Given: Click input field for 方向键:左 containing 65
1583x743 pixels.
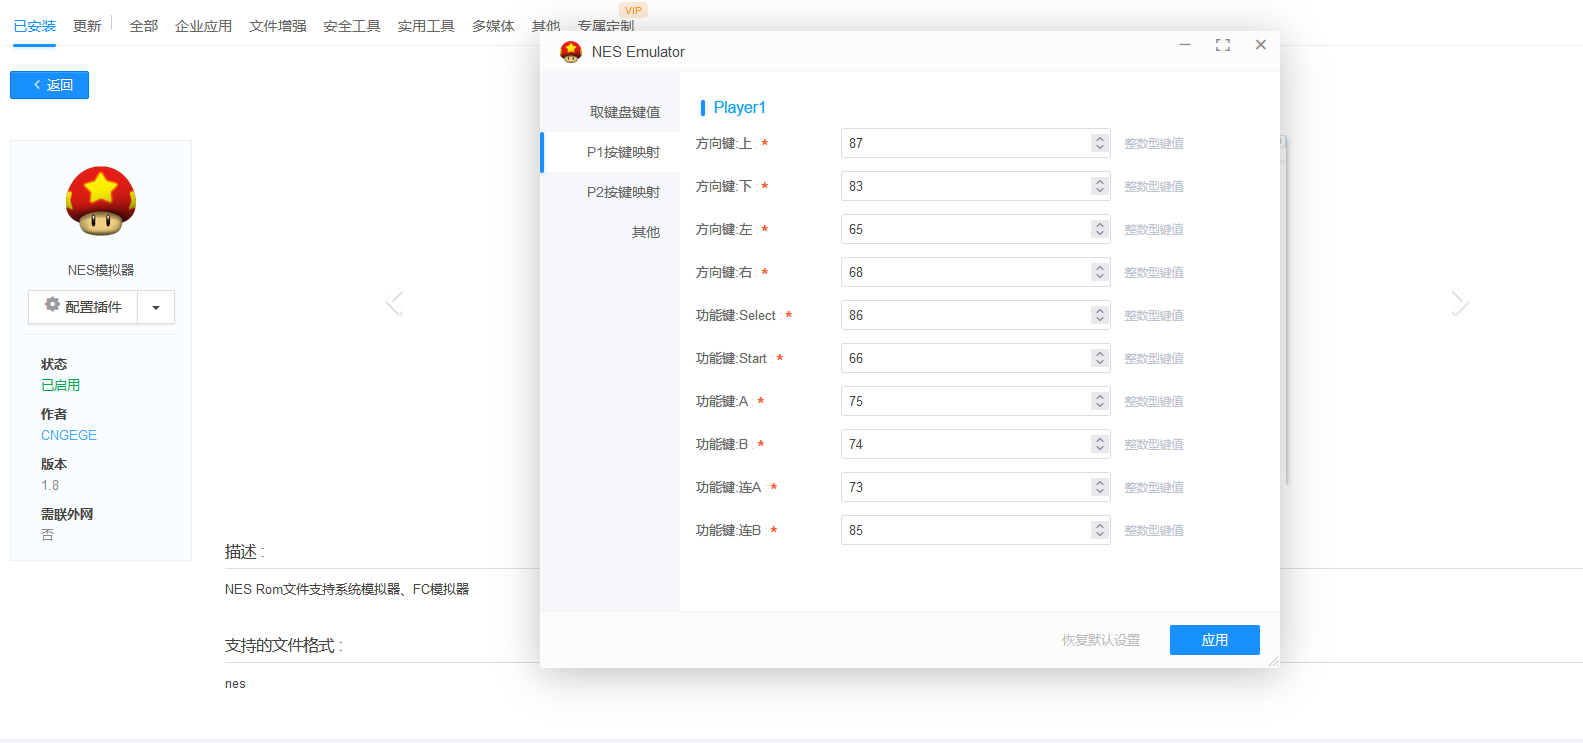Looking at the screenshot, I should tap(975, 229).
